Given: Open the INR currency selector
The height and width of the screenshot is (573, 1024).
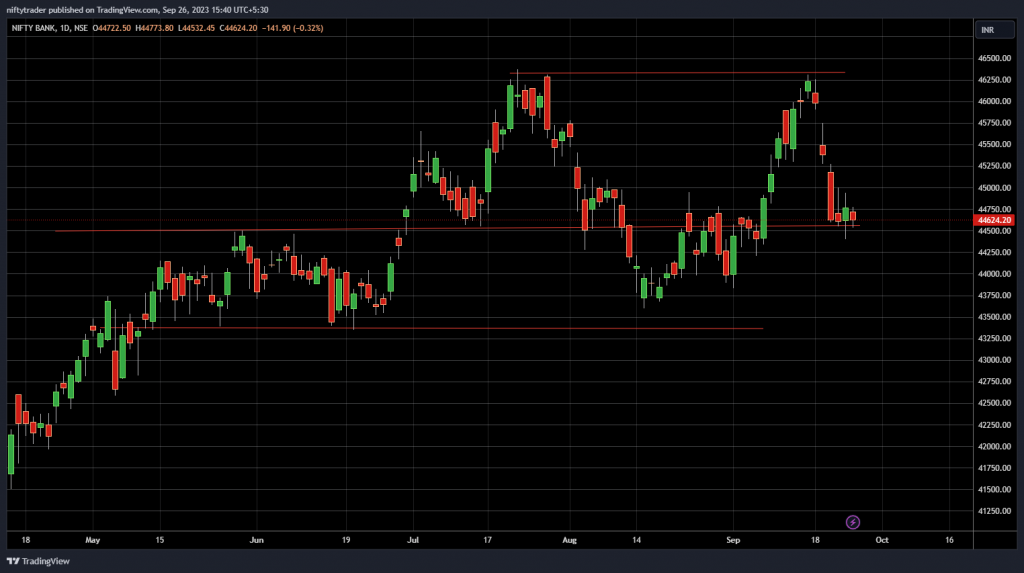Looking at the screenshot, I should 994,30.
